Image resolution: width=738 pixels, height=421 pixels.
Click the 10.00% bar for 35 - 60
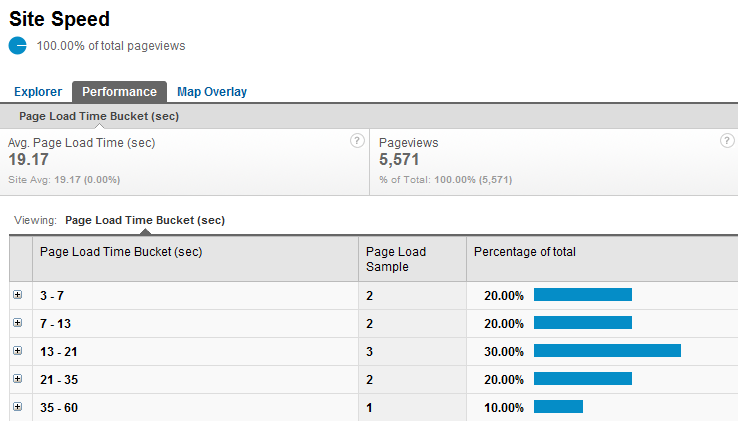558,407
